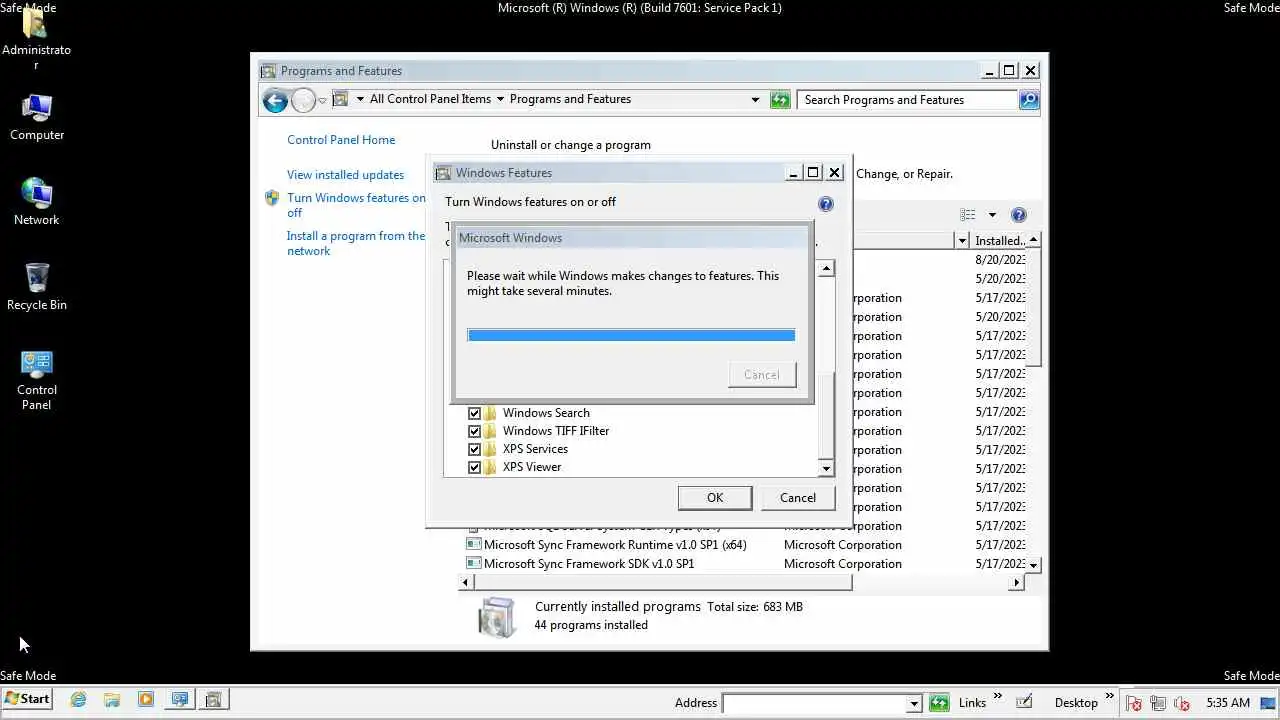Viewport: 1280px width, 720px height.
Task: Click the root breadcrumb arrow in address bar
Action: pos(360,99)
